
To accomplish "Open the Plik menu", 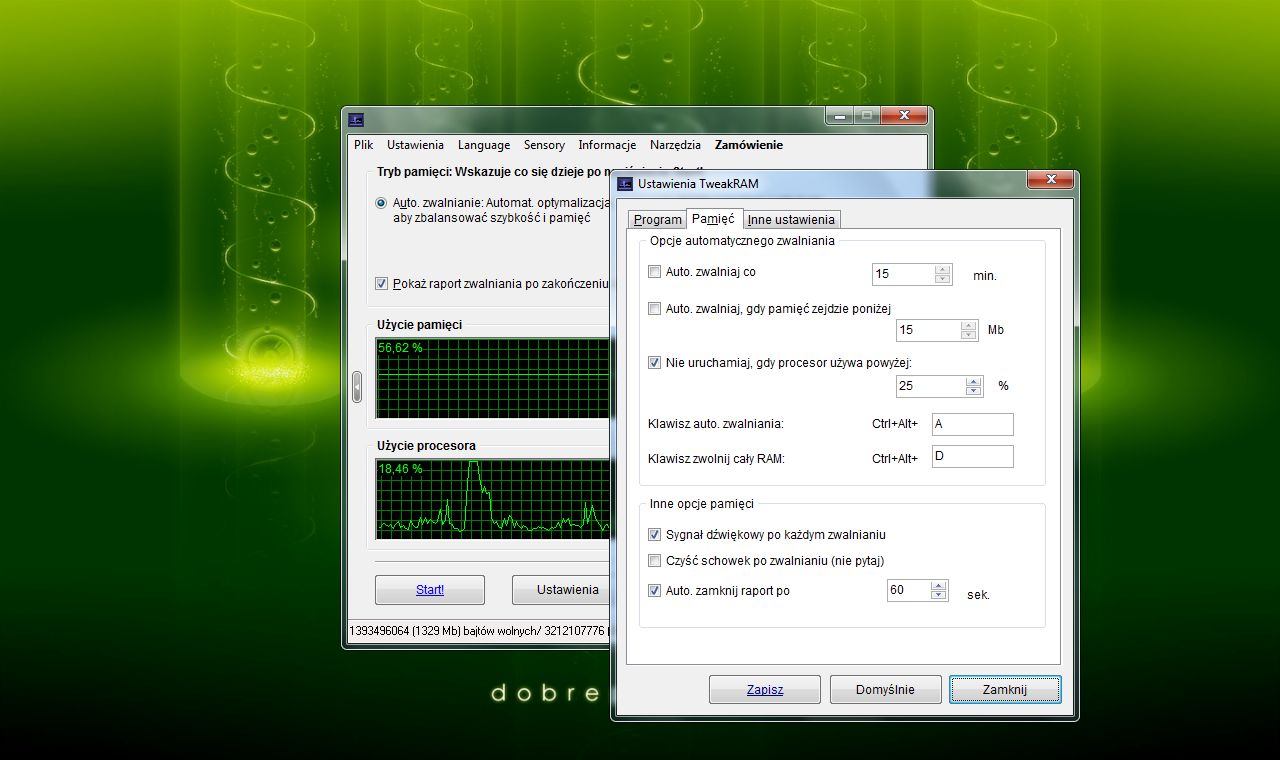I will [363, 145].
